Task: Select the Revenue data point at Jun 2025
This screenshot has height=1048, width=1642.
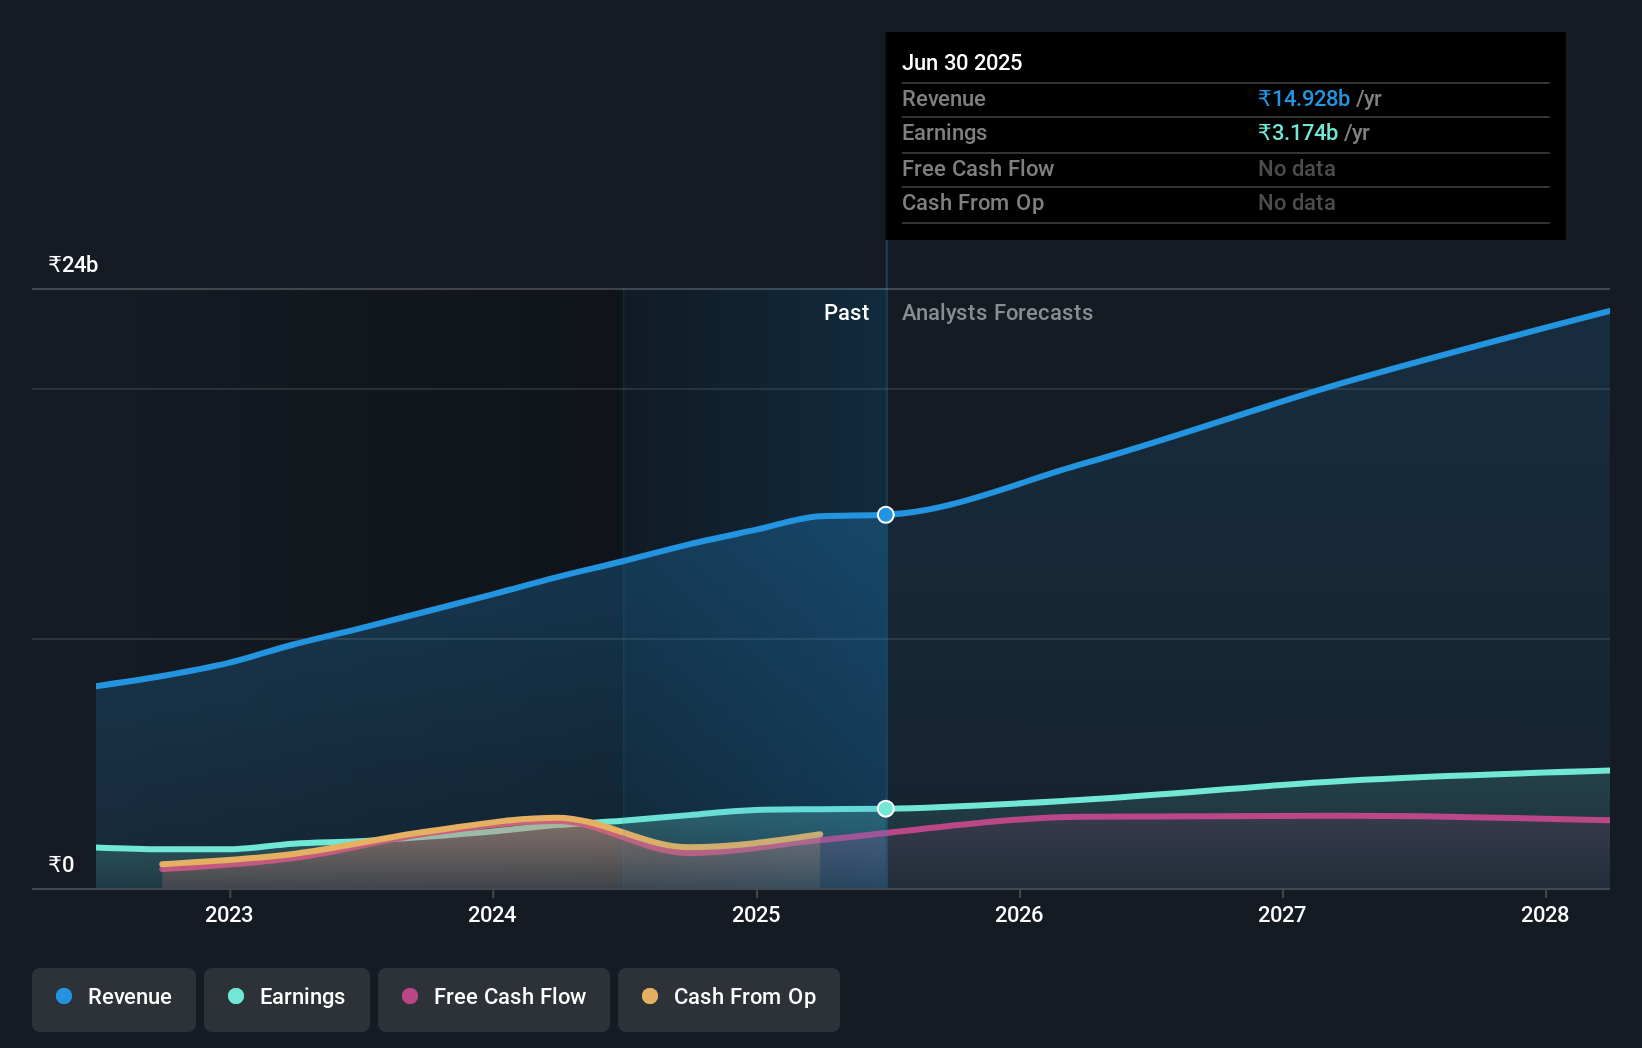Action: tap(886, 515)
